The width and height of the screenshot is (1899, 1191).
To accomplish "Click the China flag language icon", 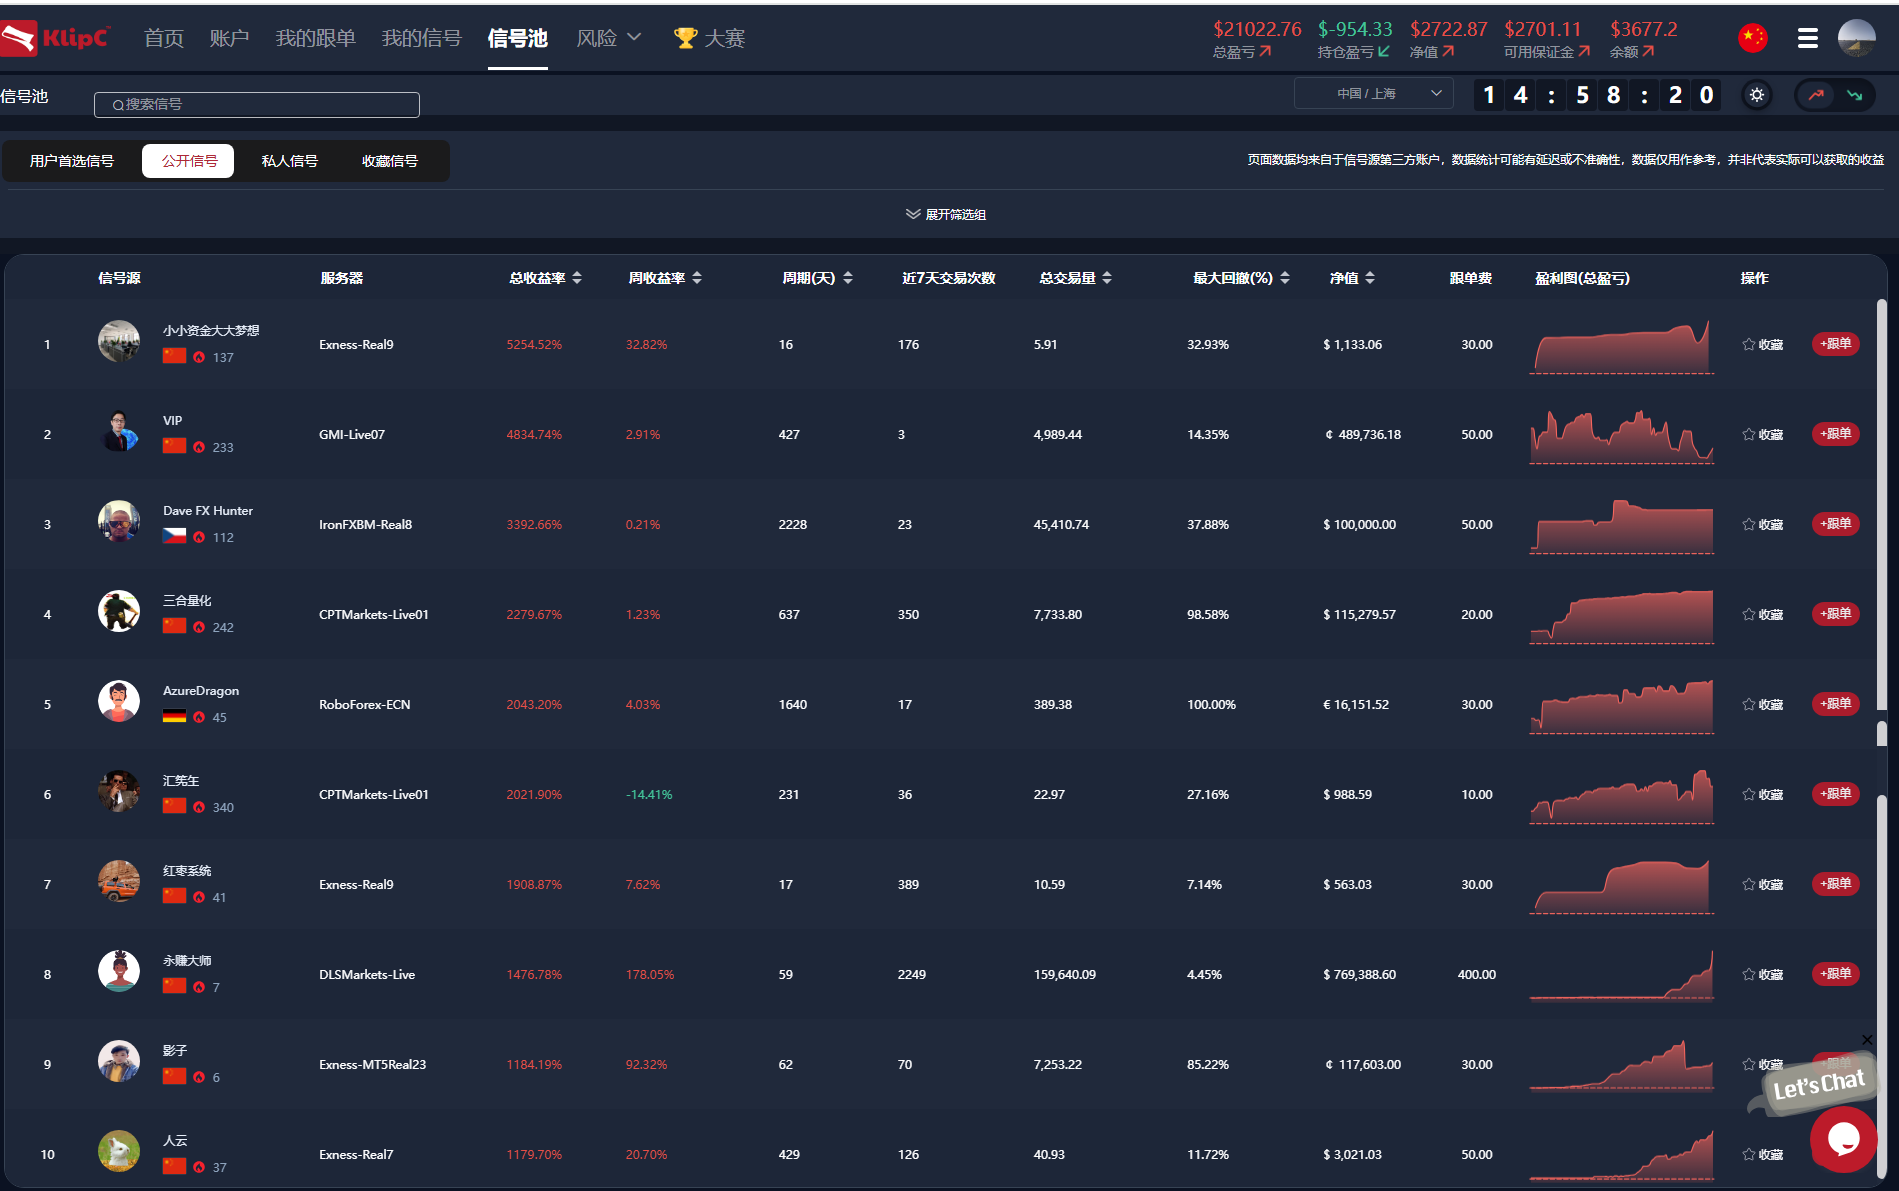I will 1752,38.
